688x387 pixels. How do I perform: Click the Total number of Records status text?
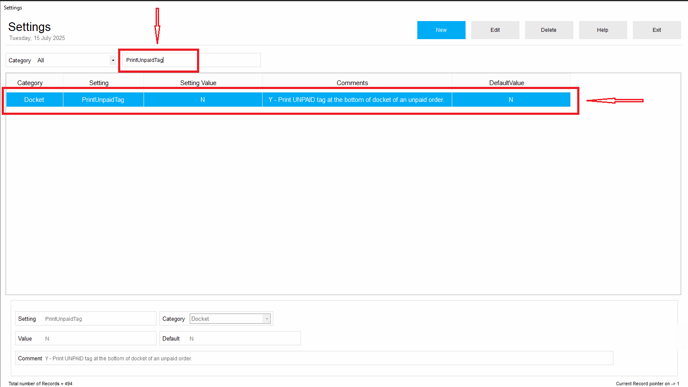tap(40, 383)
